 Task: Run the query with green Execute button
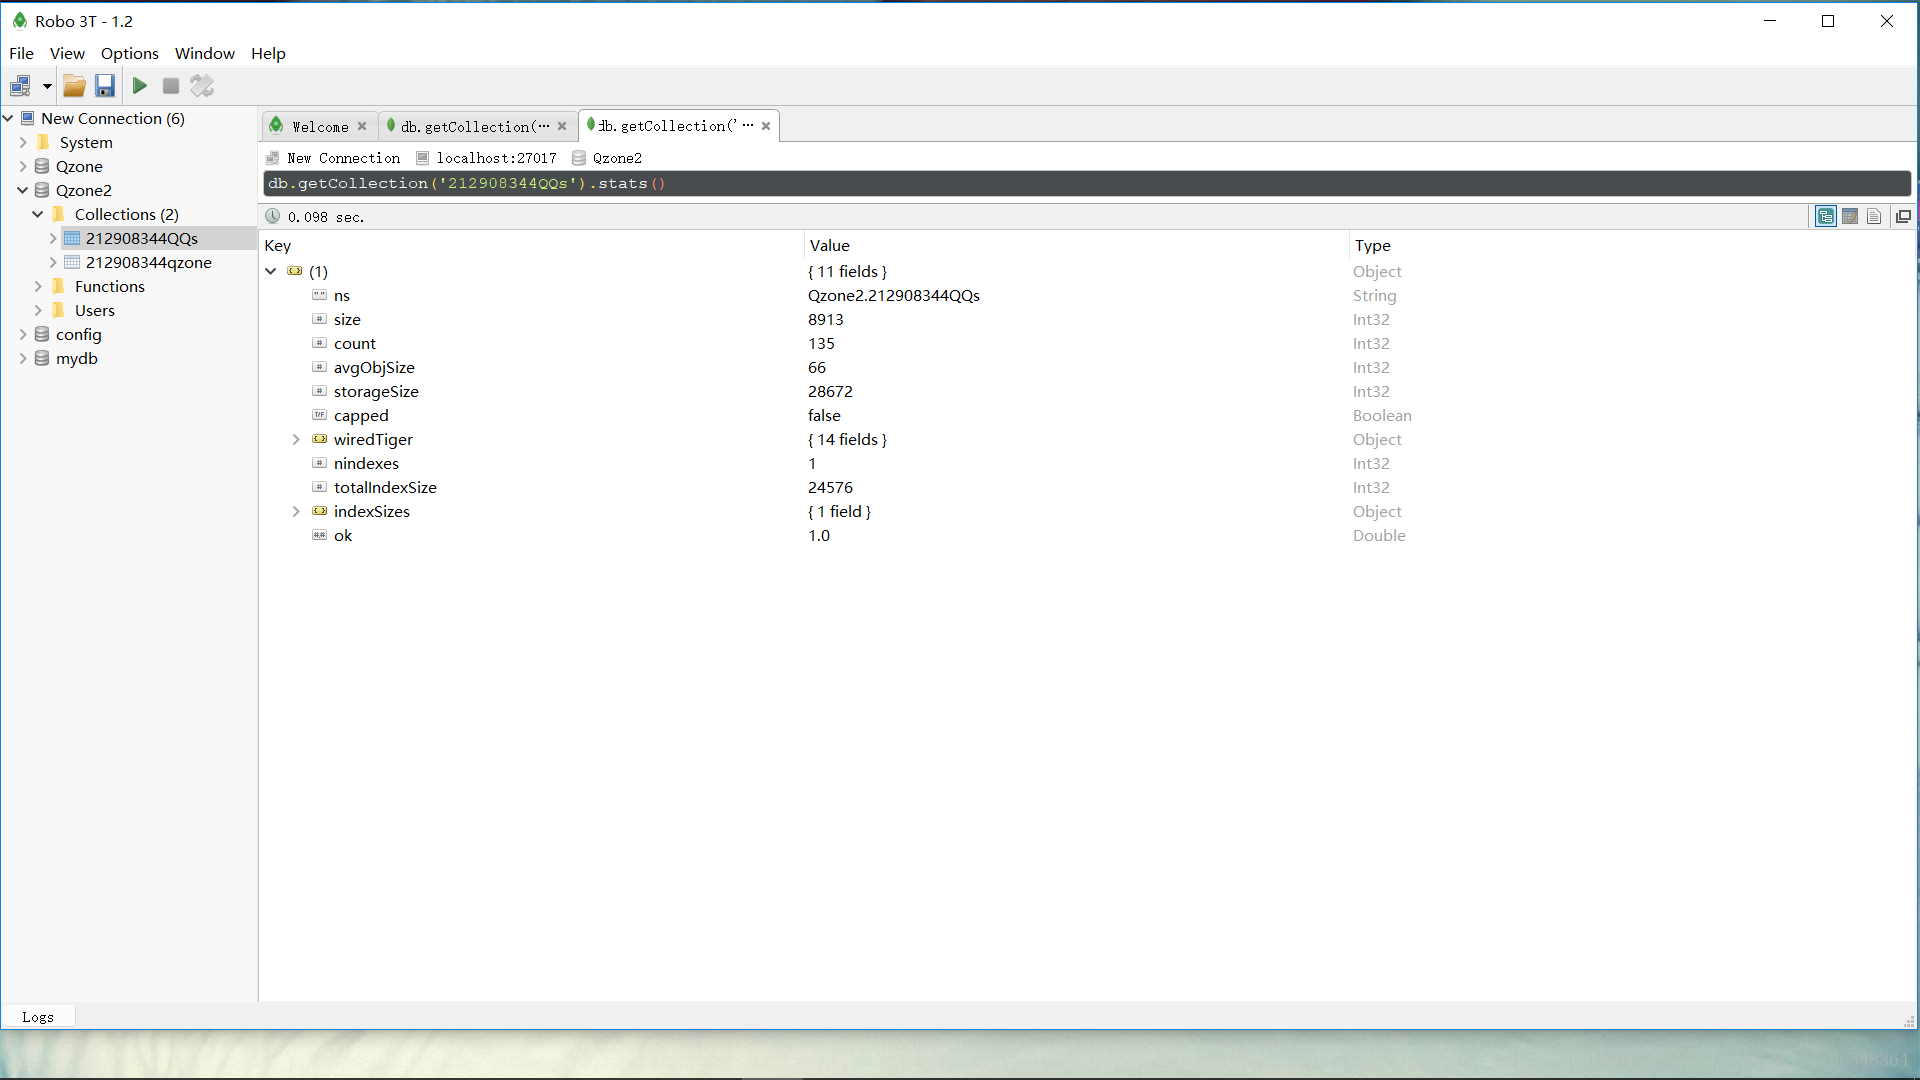[140, 86]
